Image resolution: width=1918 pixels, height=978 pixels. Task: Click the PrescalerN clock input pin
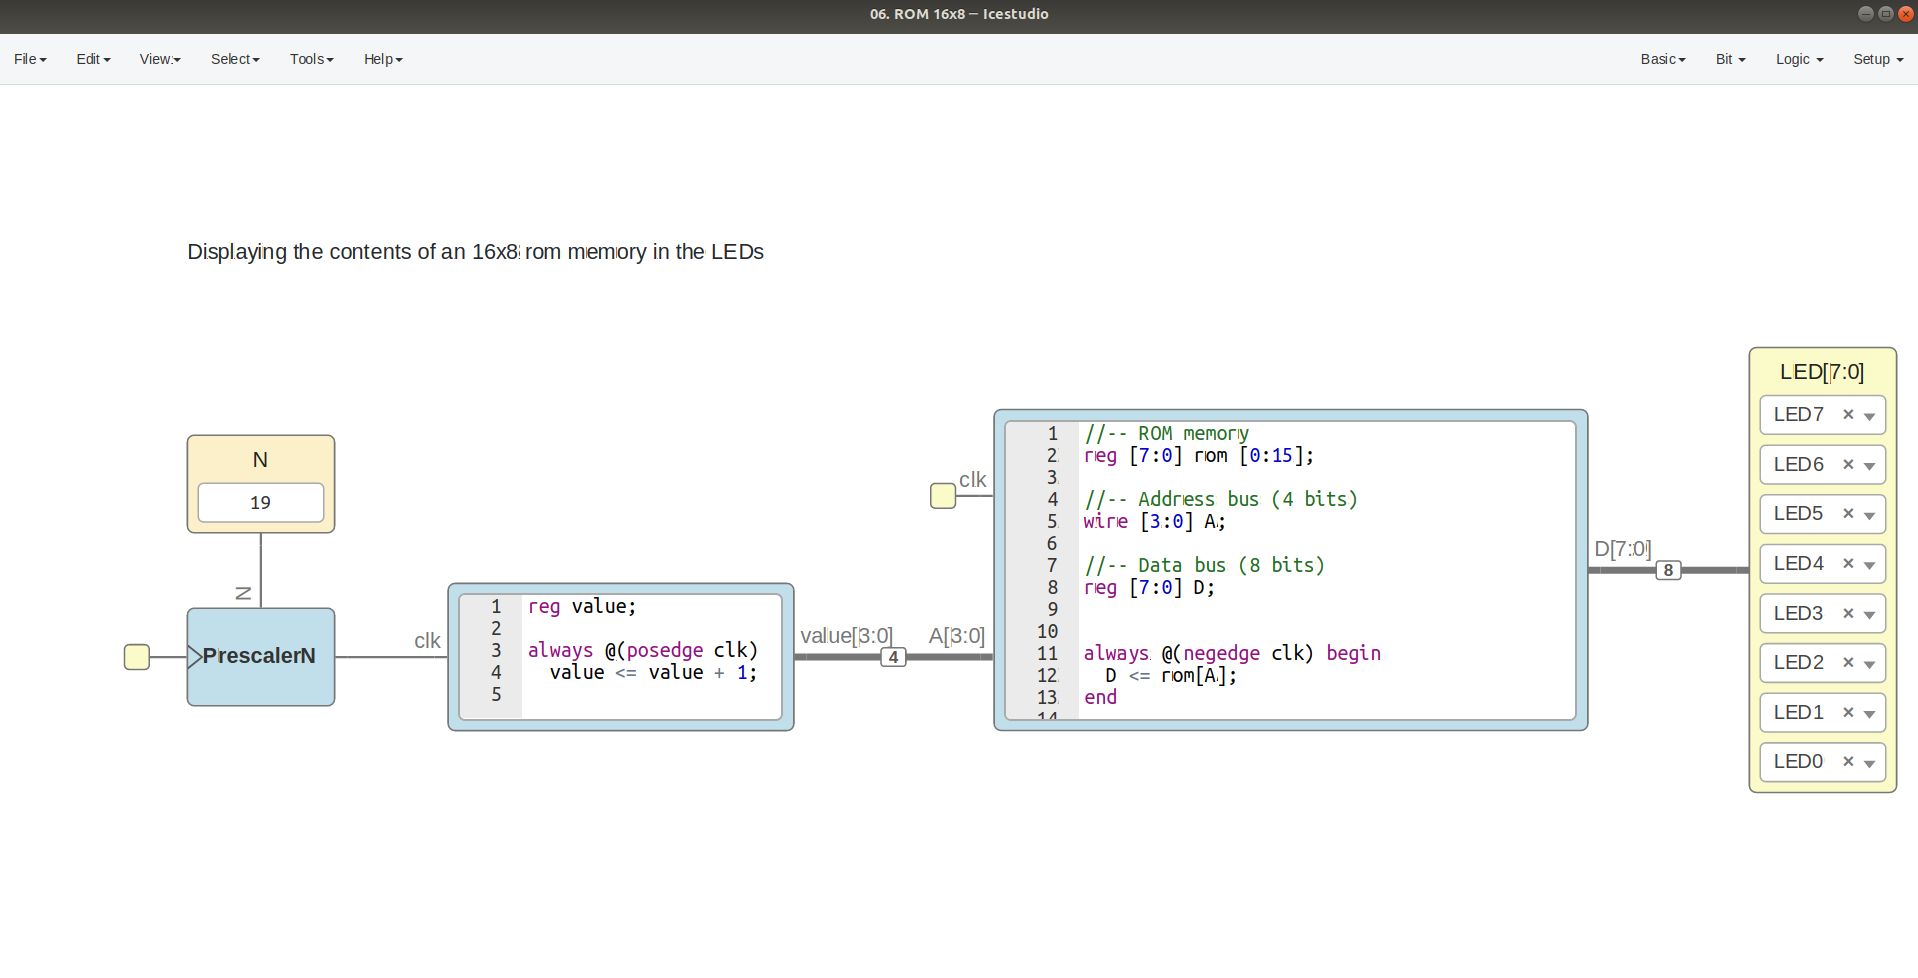pyautogui.click(x=137, y=657)
